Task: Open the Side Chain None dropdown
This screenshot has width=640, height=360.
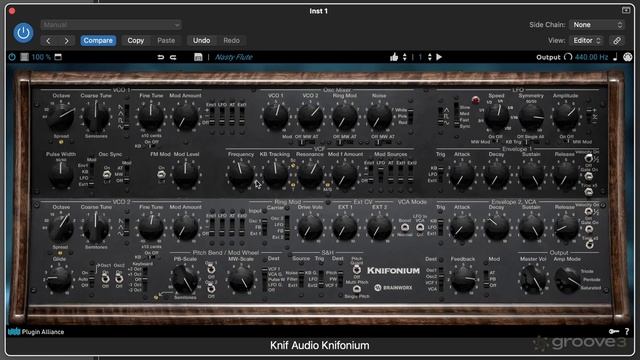Action: coord(598,25)
